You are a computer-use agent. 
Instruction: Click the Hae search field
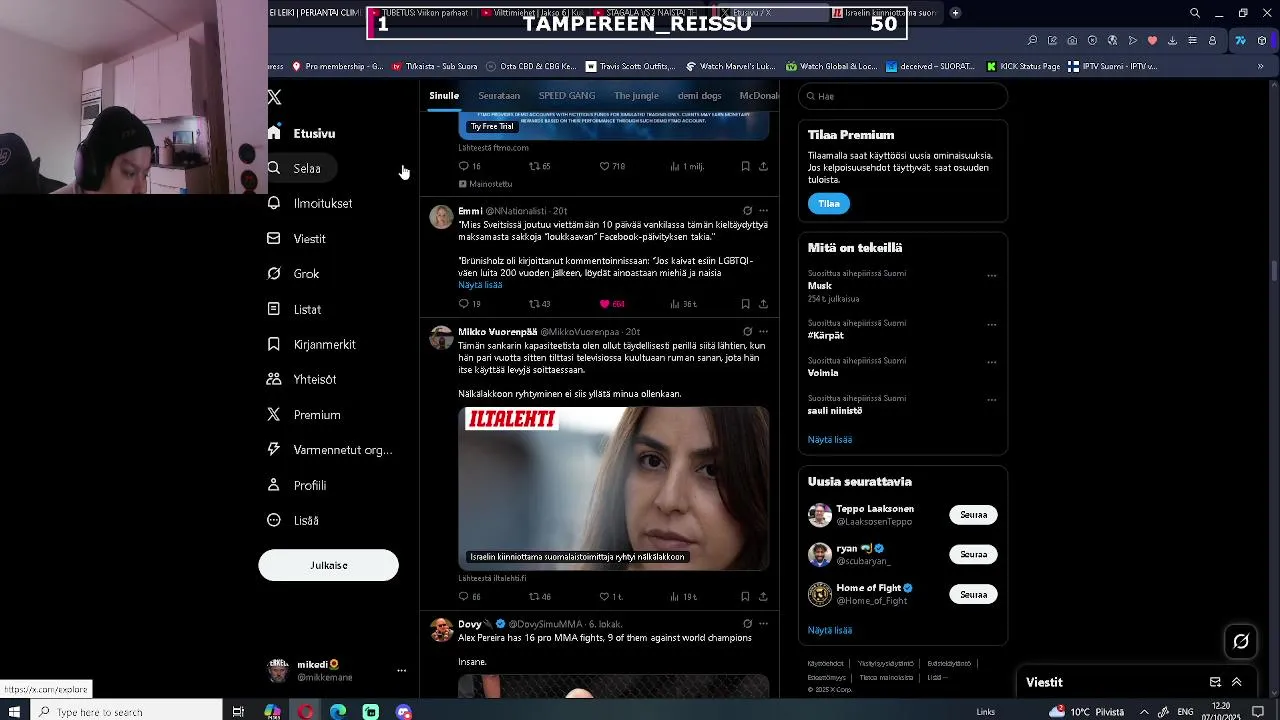click(x=903, y=96)
